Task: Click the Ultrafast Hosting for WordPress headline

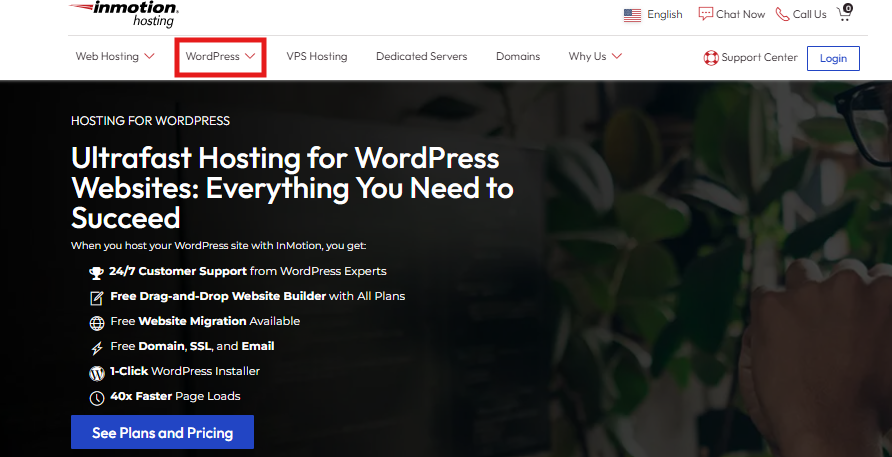Action: pos(292,188)
